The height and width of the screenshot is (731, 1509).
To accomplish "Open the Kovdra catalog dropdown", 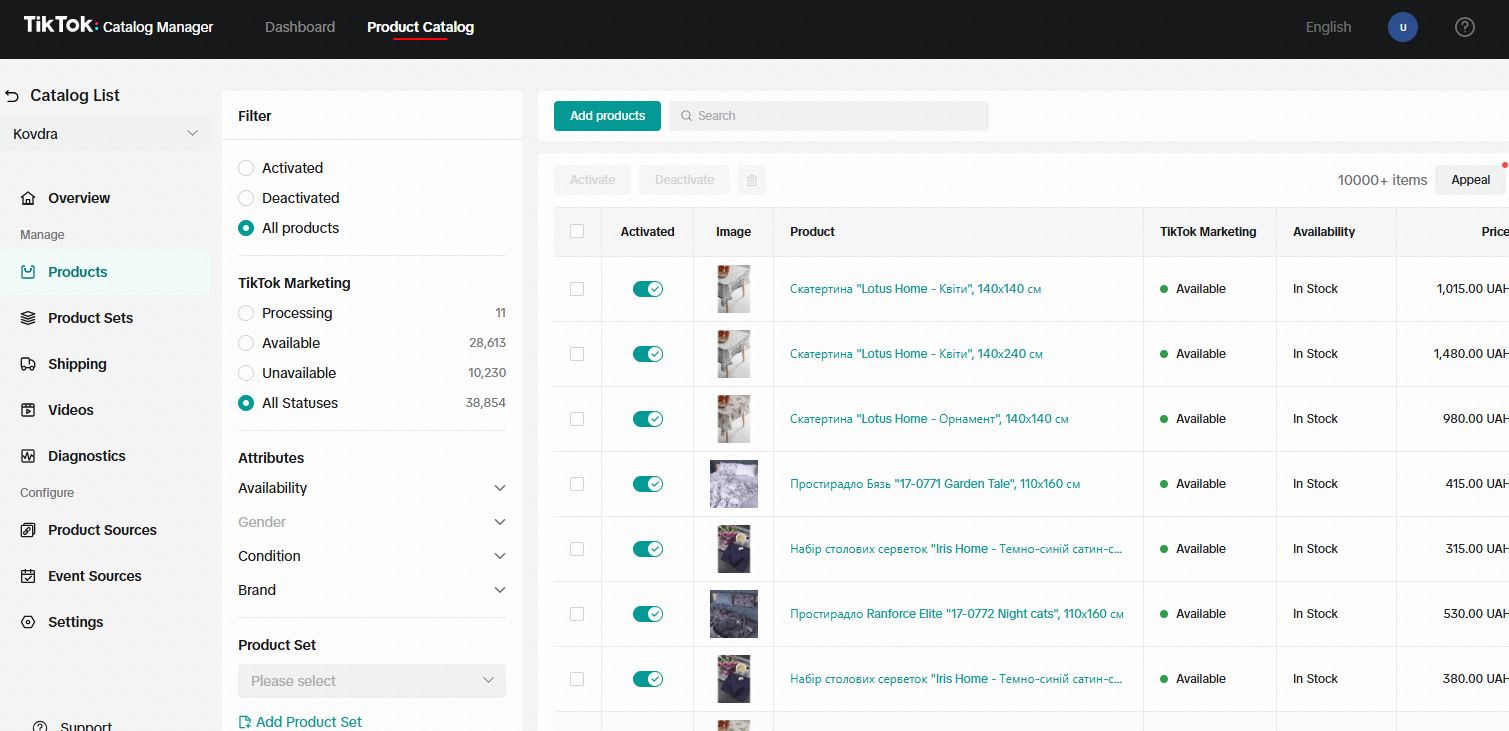I will coord(106,134).
